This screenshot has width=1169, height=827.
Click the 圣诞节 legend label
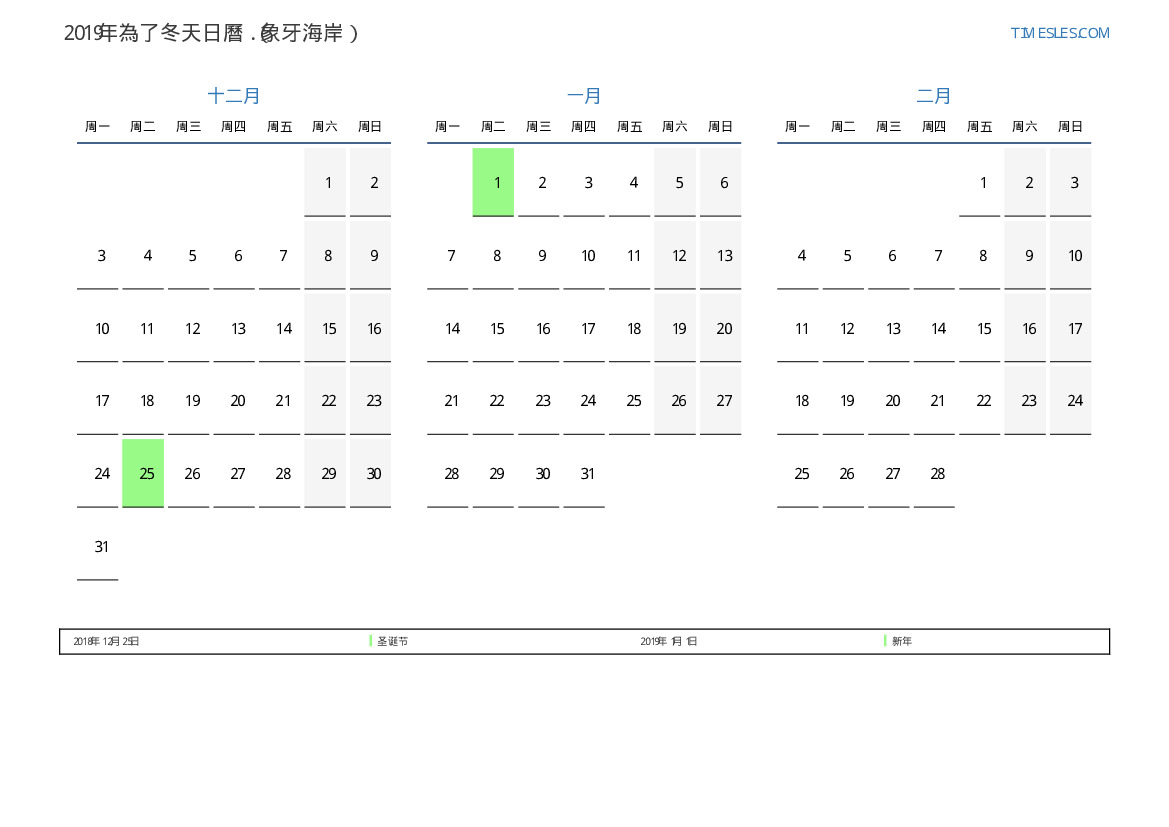(392, 641)
